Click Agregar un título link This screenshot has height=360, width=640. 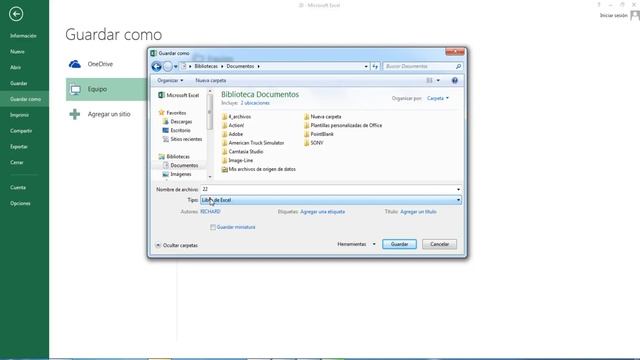pyautogui.click(x=418, y=212)
